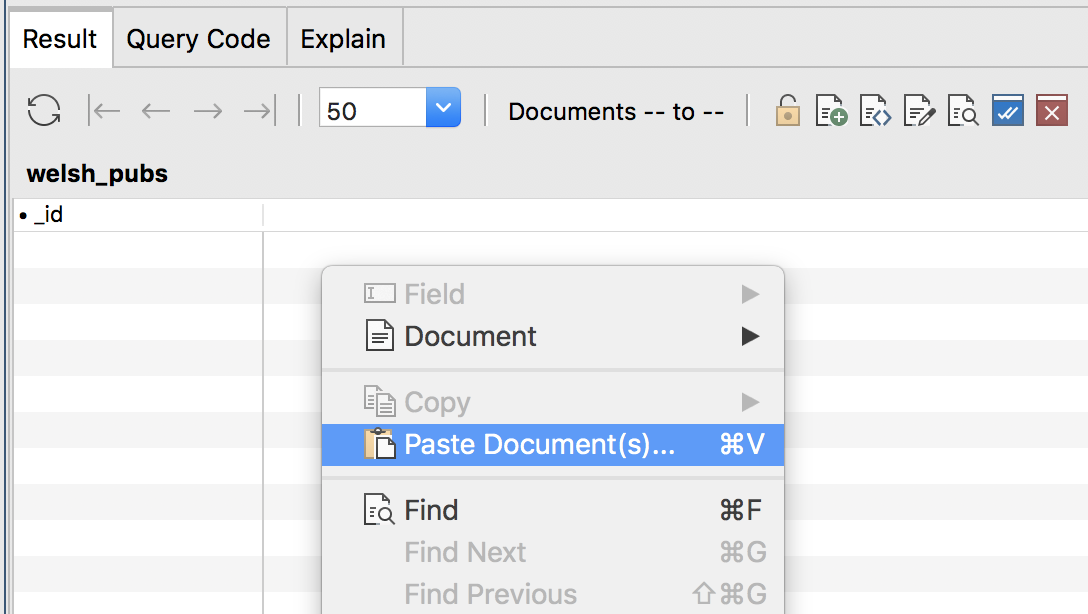
Task: Open the Explain tab
Action: coord(343,38)
